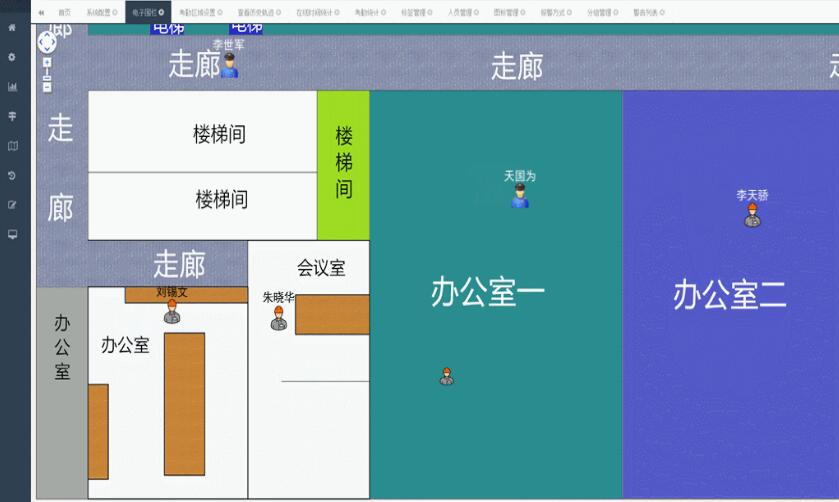Click the signpost icon in sidebar
839x502 pixels.
12,116
